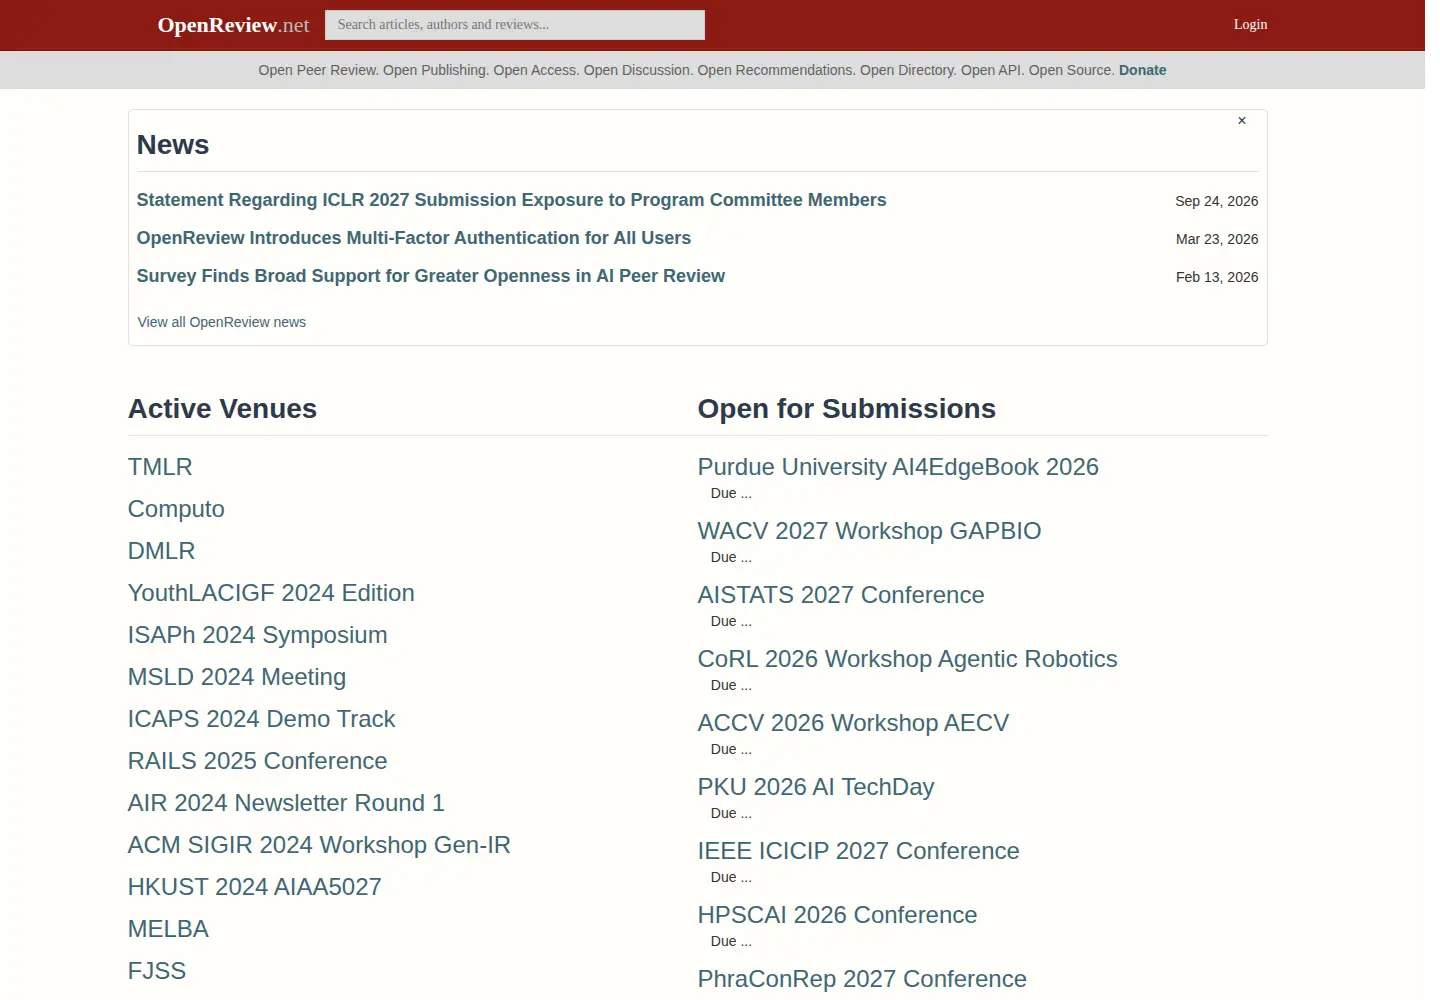Open YouthLACIGF 2024 Edition

pos(271,593)
